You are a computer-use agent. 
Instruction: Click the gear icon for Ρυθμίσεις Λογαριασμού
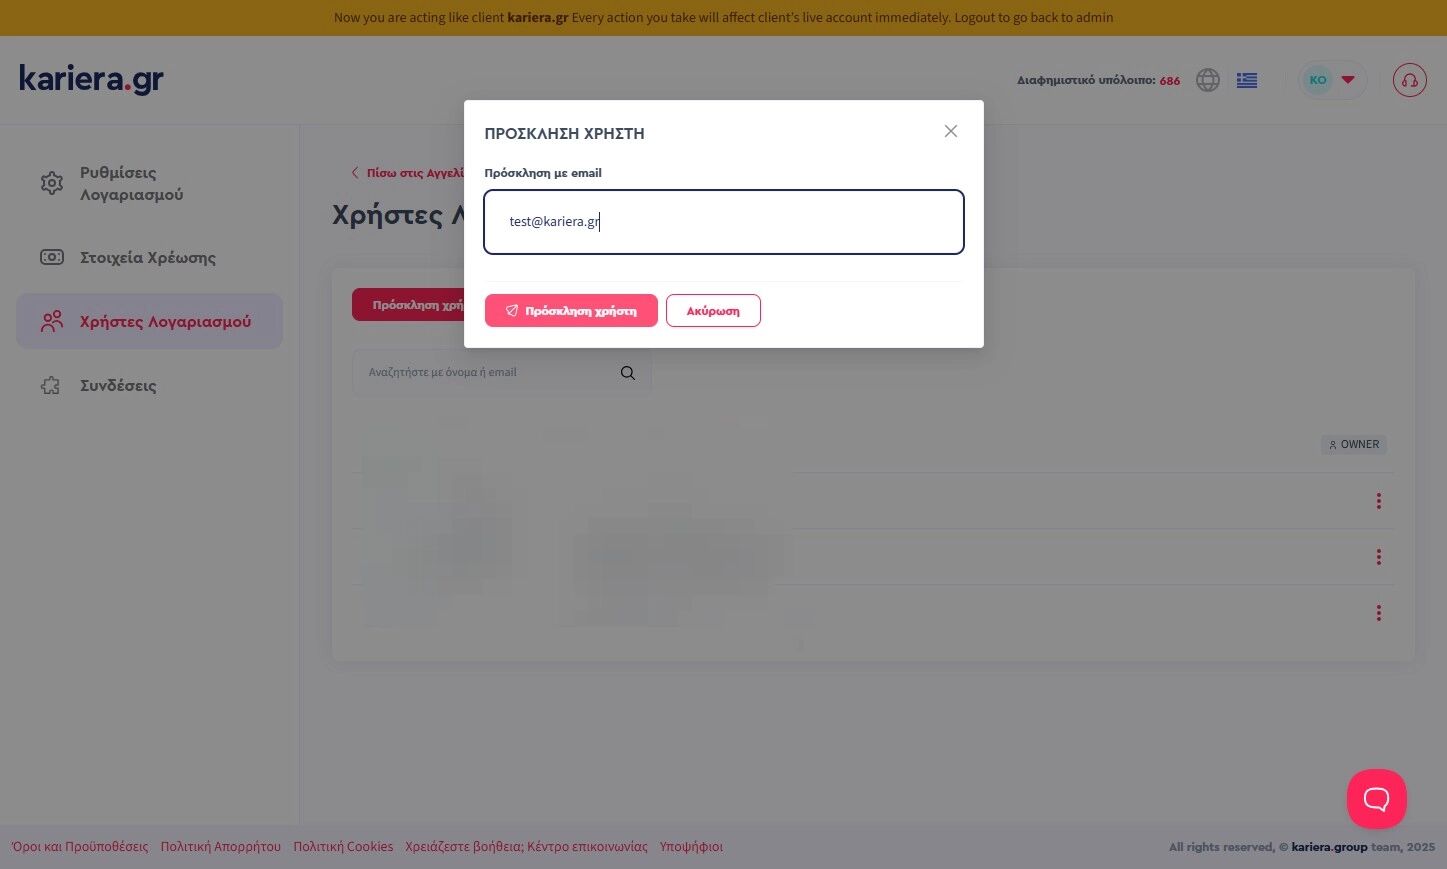tap(52, 183)
